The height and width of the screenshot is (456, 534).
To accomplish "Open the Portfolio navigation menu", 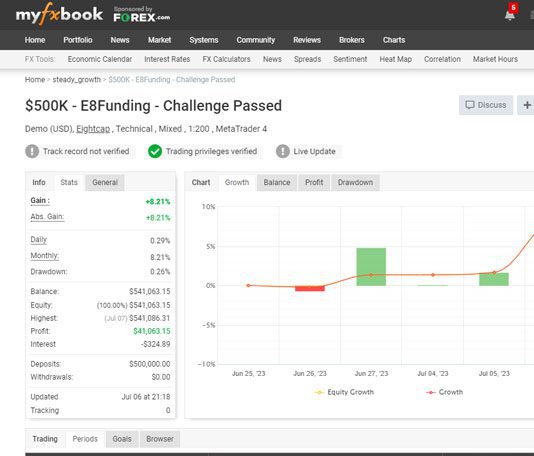I will [78, 40].
